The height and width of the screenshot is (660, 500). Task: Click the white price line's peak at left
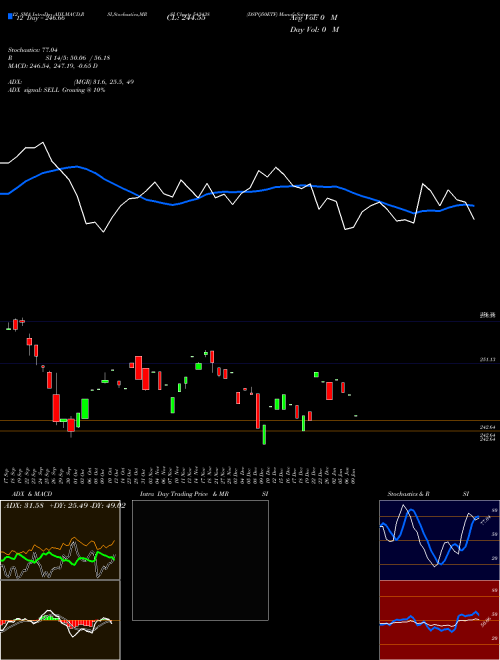42,143
